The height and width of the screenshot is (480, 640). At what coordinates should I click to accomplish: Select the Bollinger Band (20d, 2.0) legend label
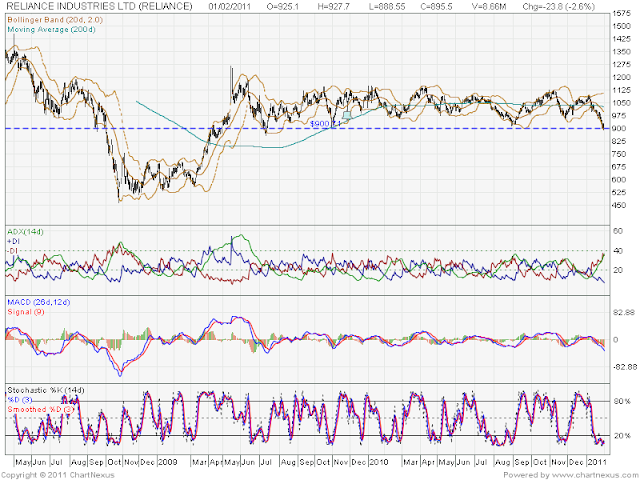pos(55,20)
